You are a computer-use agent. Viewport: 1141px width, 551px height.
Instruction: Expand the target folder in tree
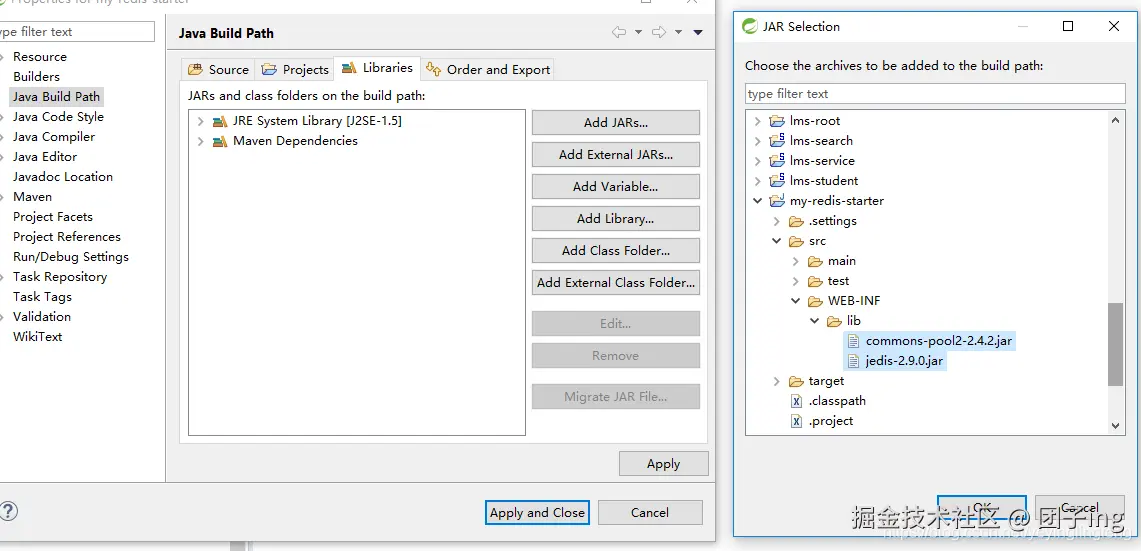tap(777, 381)
